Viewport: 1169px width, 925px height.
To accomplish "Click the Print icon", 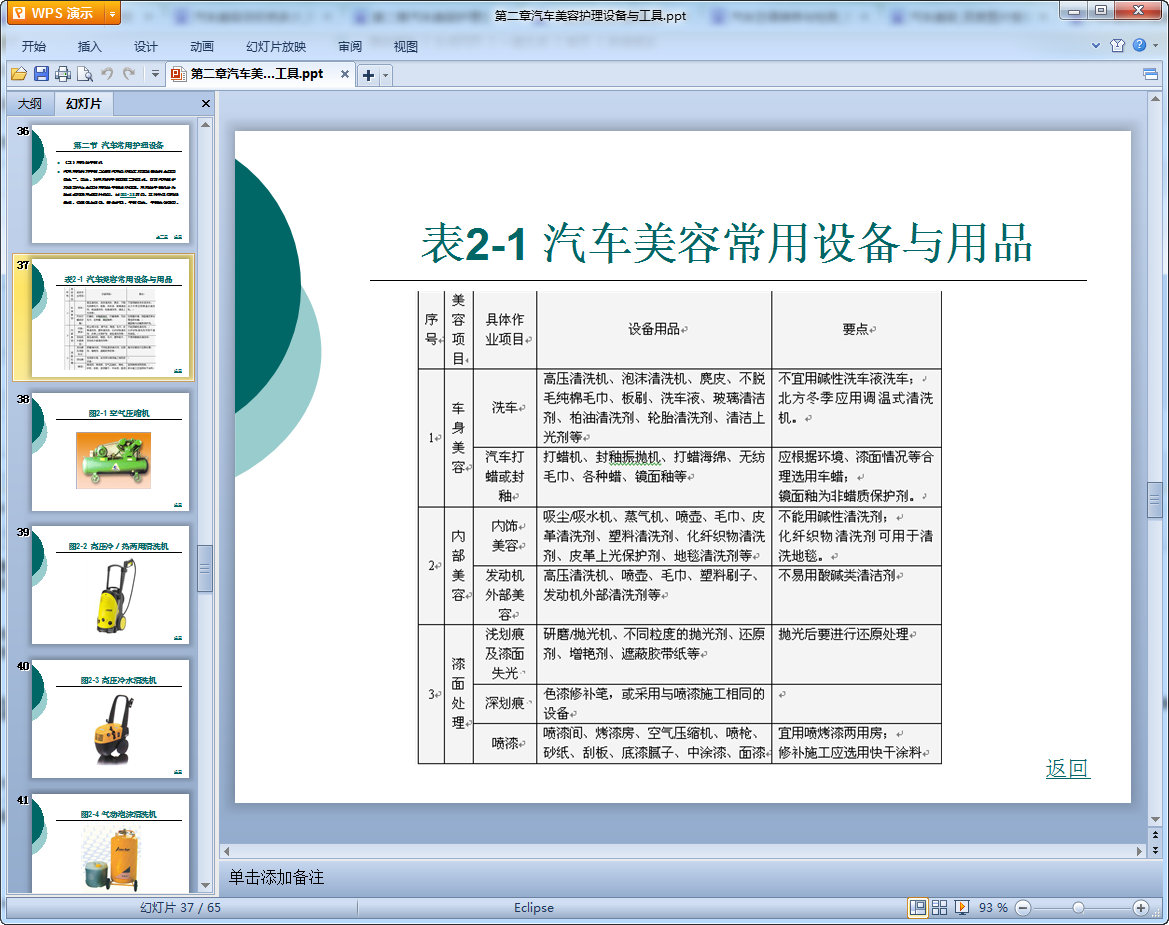I will pyautogui.click(x=63, y=74).
